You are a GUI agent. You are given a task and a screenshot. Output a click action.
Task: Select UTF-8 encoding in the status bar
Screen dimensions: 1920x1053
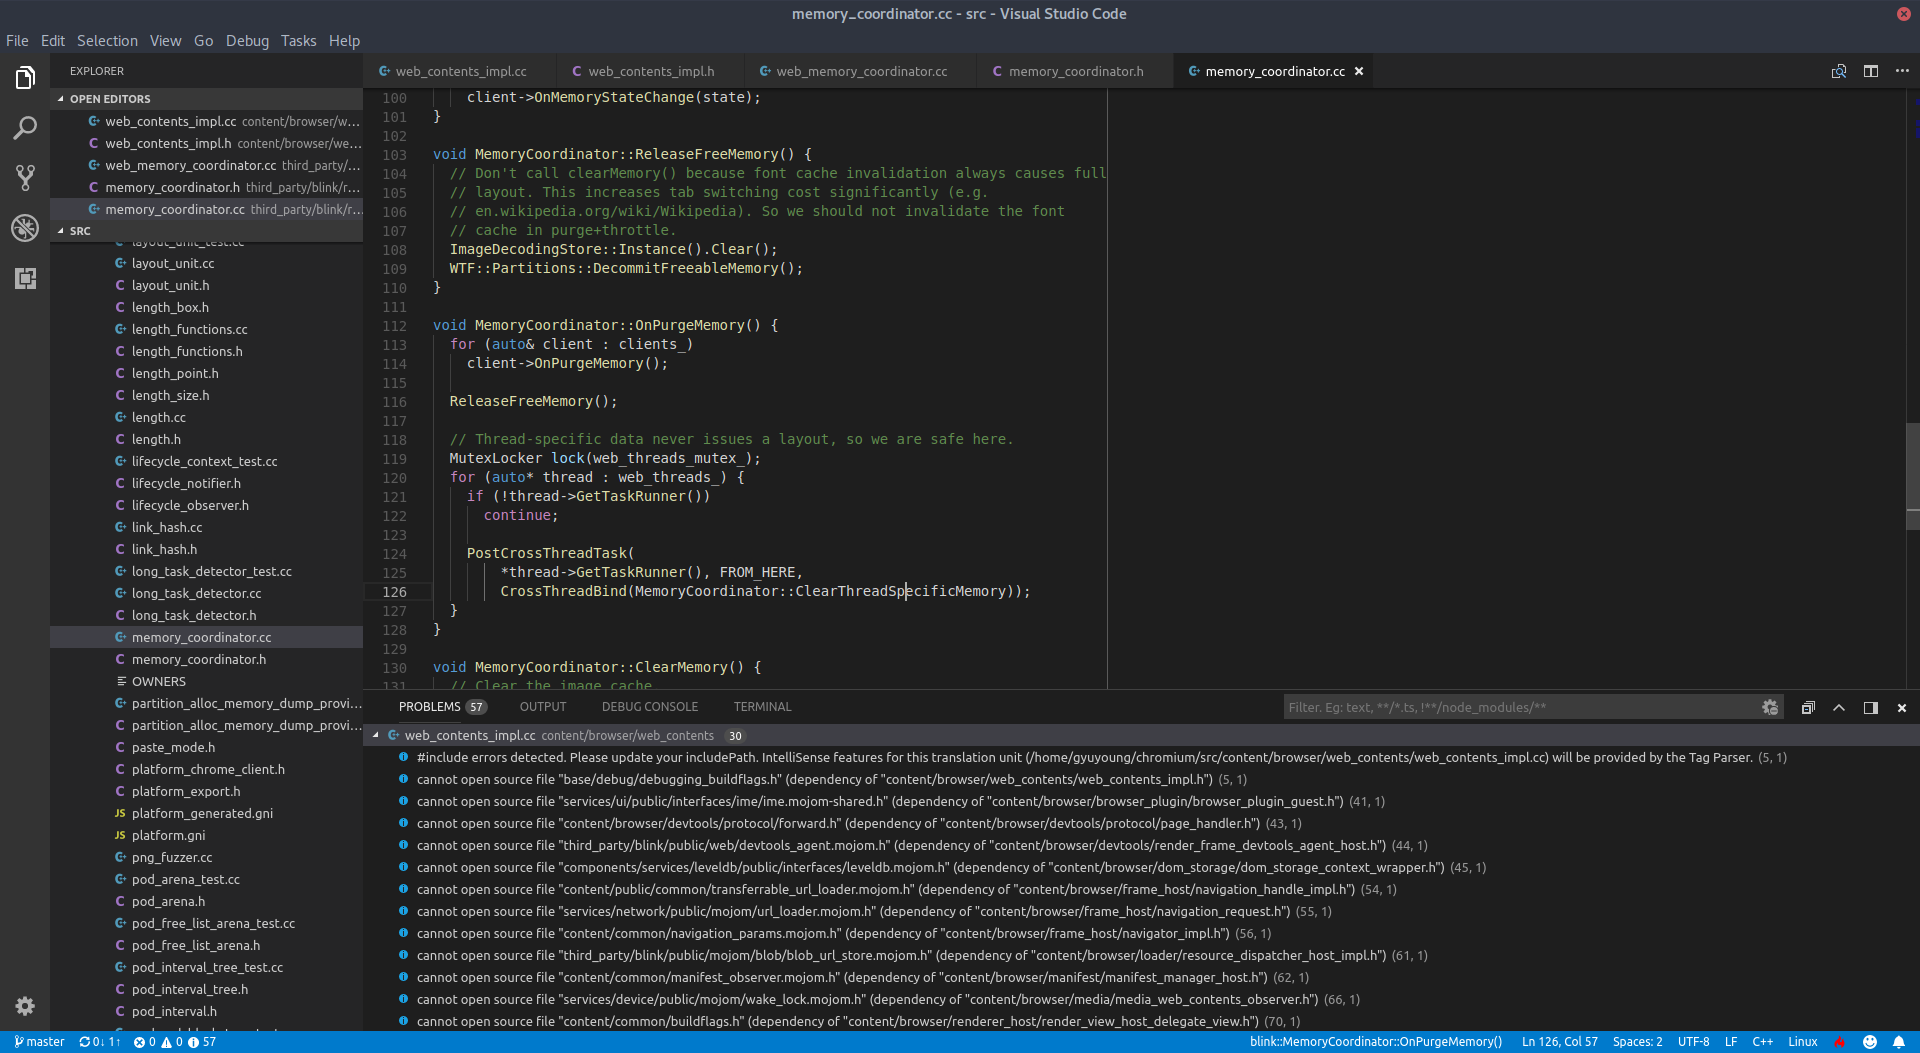coord(1694,1041)
